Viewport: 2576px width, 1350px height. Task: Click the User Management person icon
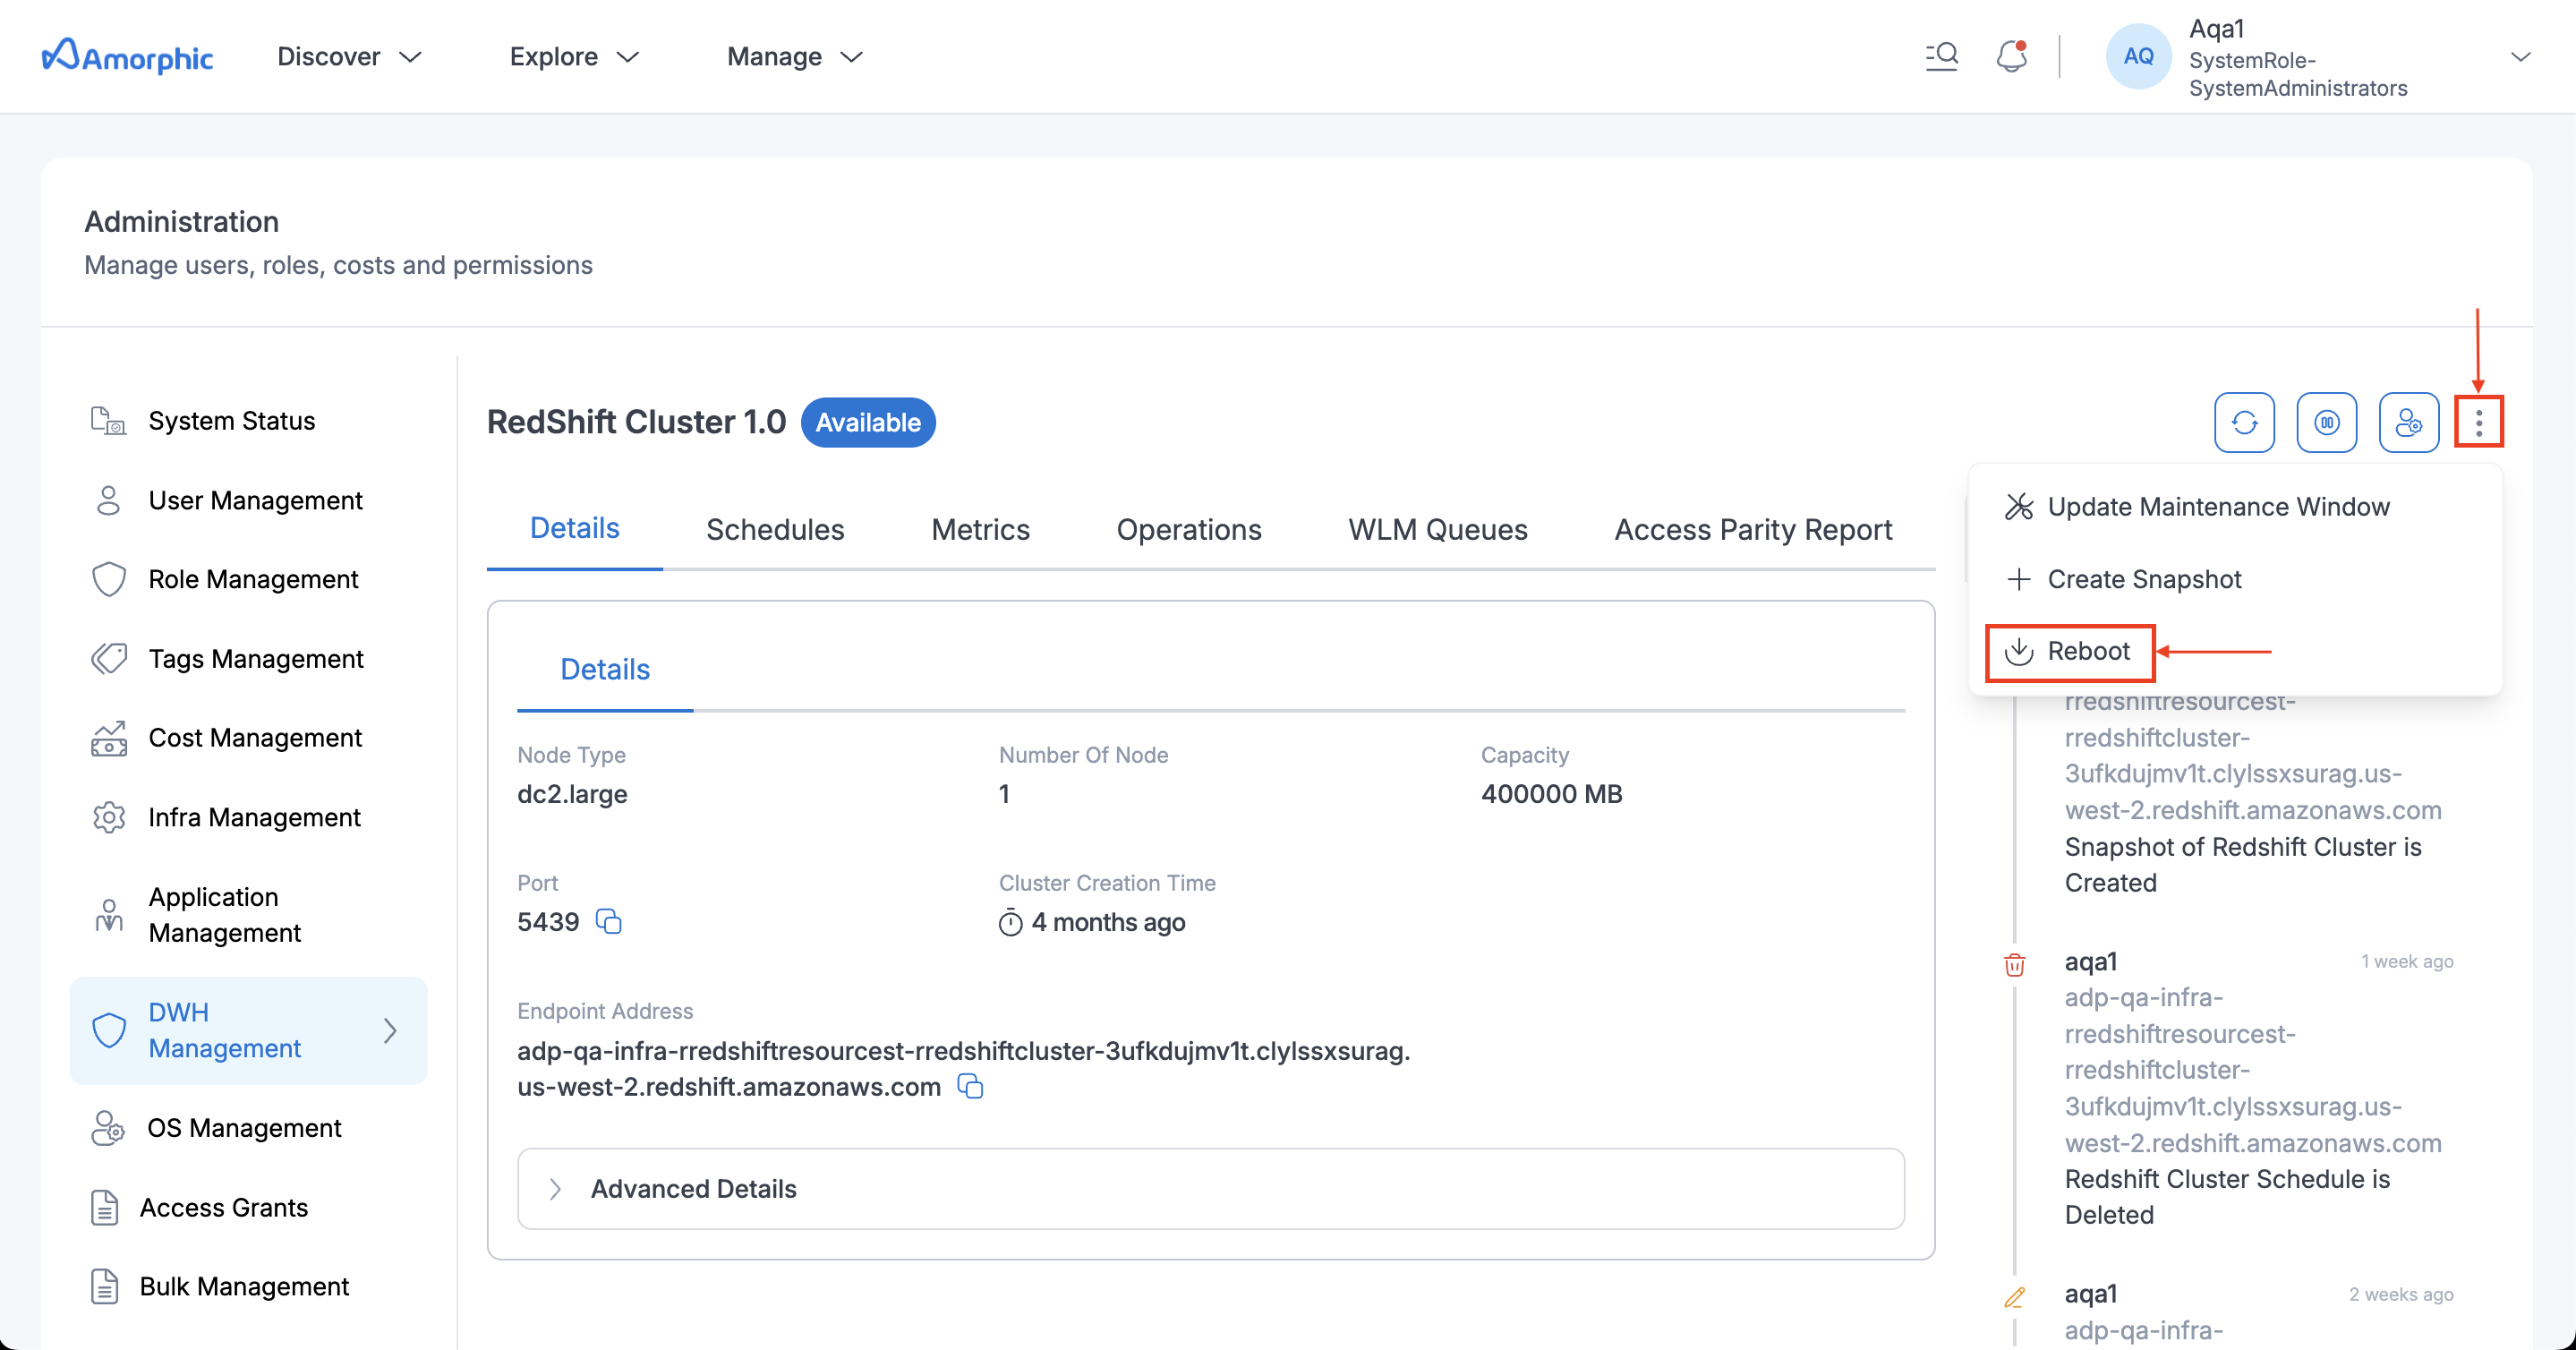click(108, 500)
